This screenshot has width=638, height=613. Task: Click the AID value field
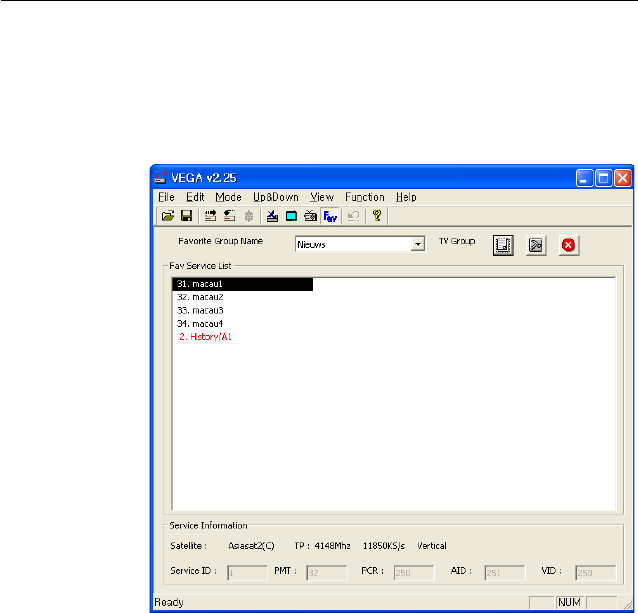(x=505, y=573)
